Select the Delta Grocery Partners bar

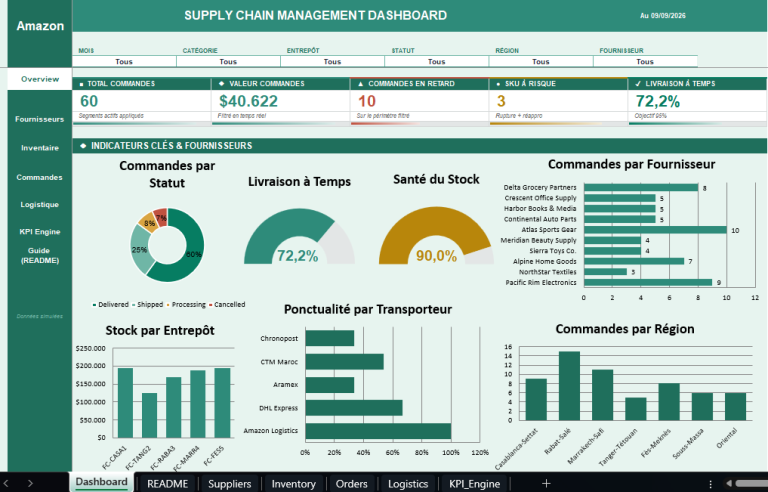641,188
